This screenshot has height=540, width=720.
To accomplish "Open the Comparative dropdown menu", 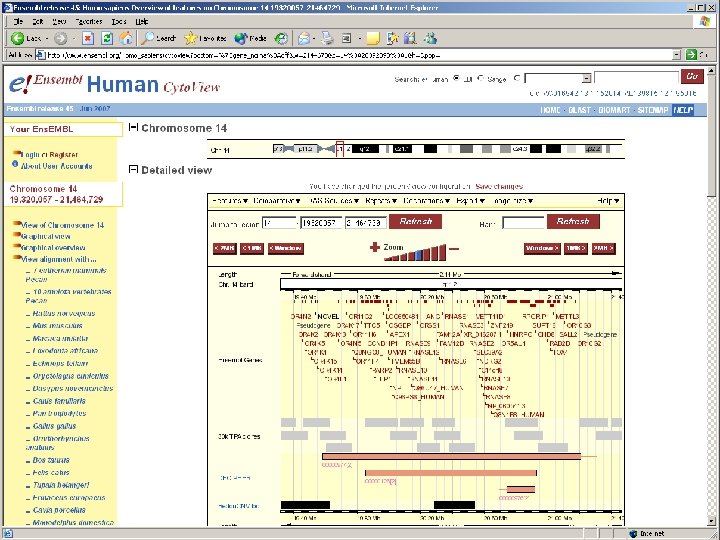I will 277,201.
